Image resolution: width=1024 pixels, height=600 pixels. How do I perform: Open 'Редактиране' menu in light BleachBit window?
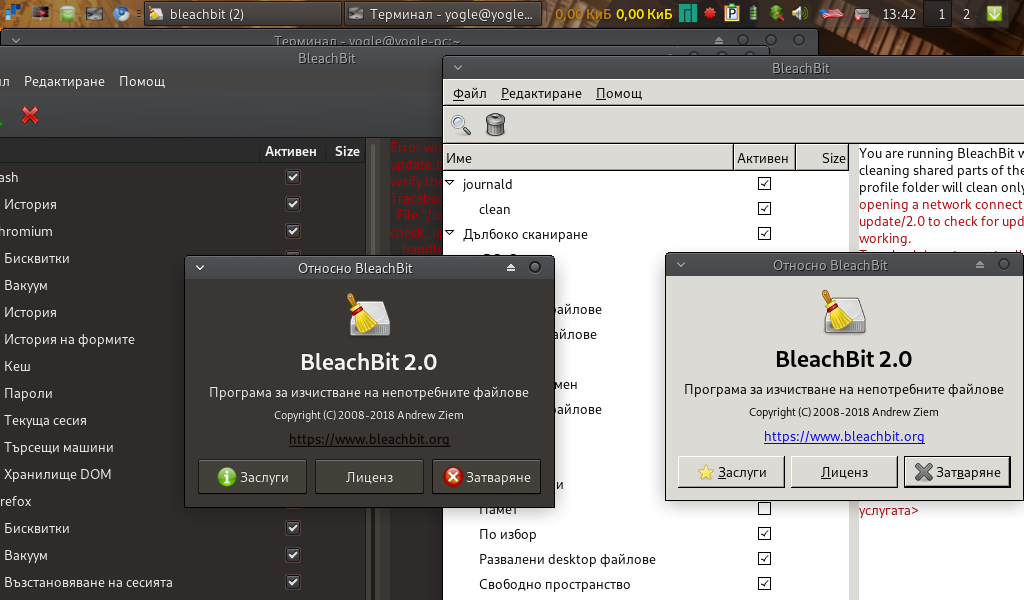pos(541,93)
